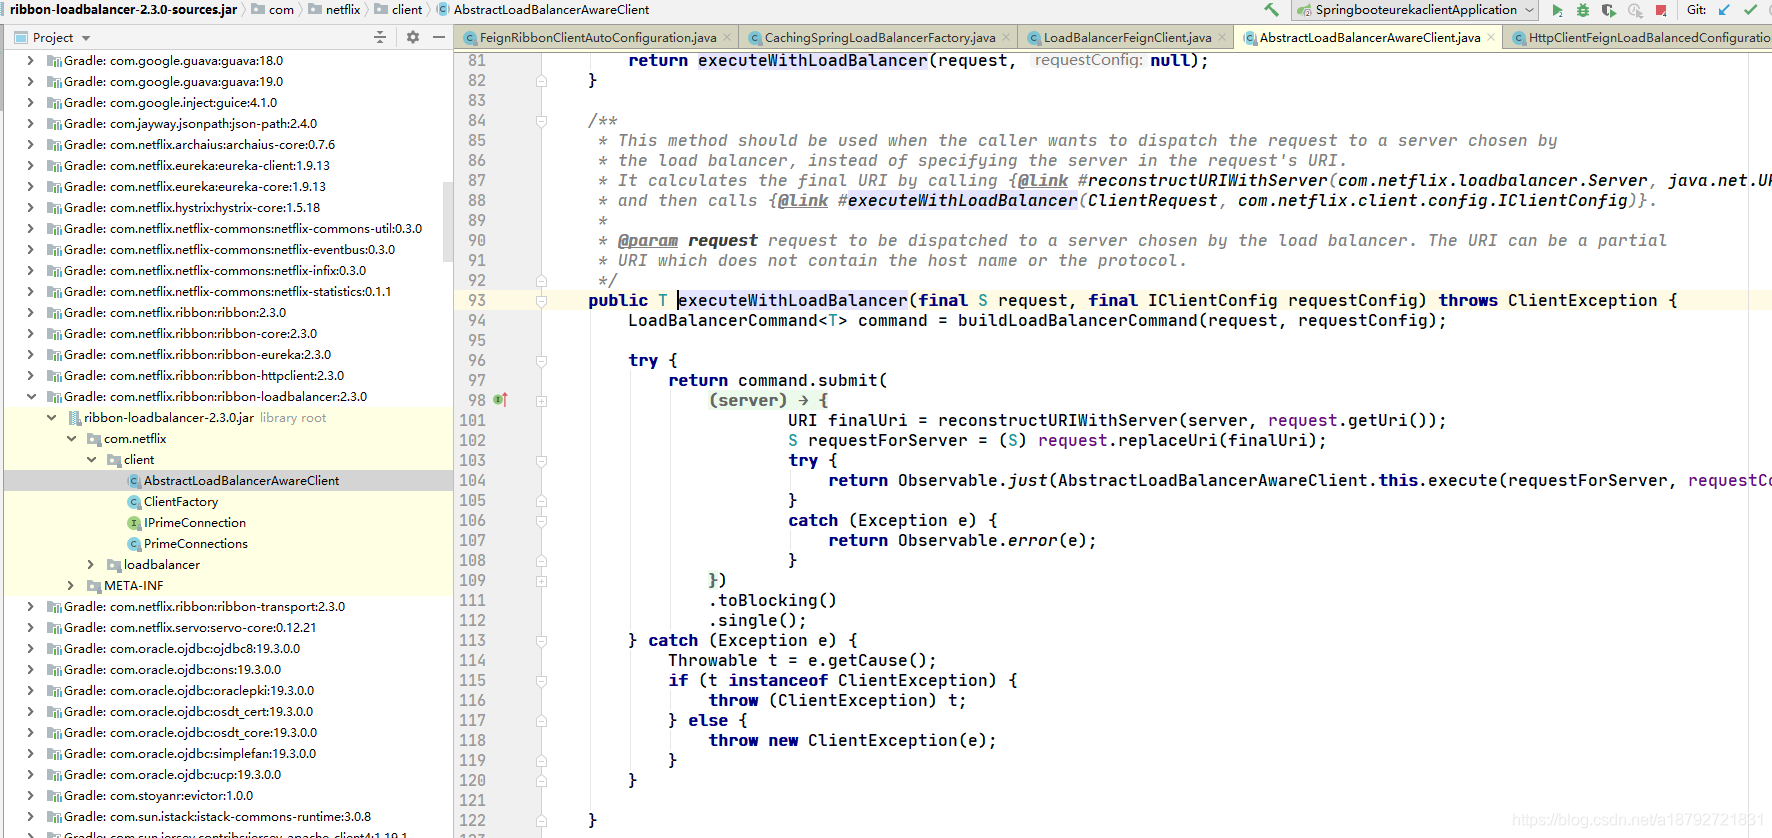The height and width of the screenshot is (838, 1772).
Task: Commit changes with the green Git checkmark
Action: click(x=1750, y=10)
